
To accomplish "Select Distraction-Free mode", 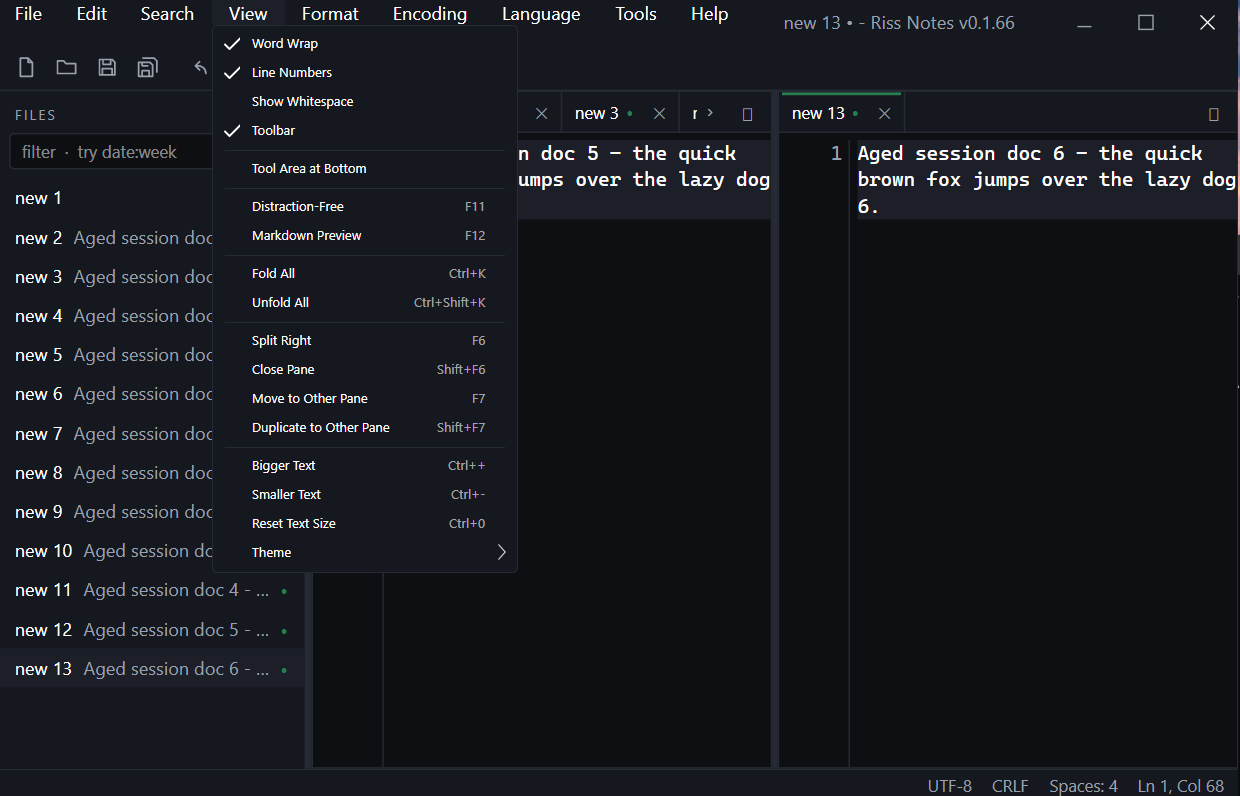I will (x=365, y=207).
